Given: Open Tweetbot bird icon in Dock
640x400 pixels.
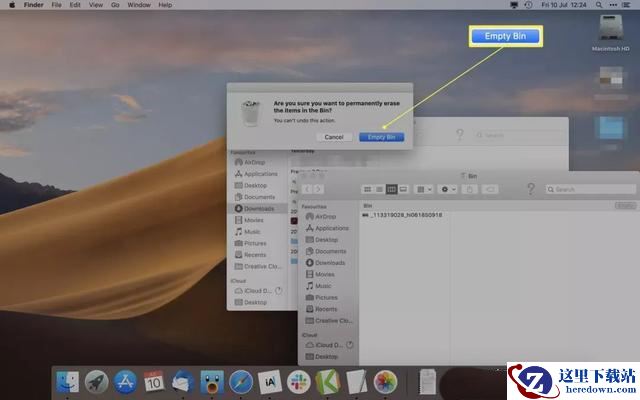Looking at the screenshot, I should coord(212,382).
